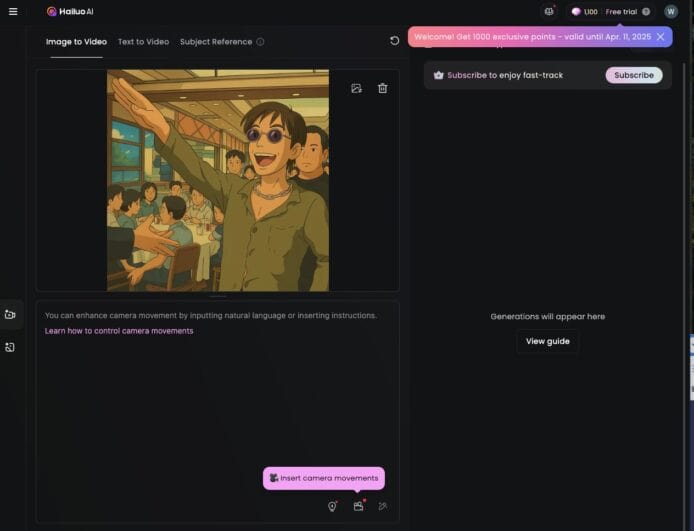The width and height of the screenshot is (694, 531).
Task: Switch to Image to Video tab
Action: click(76, 42)
